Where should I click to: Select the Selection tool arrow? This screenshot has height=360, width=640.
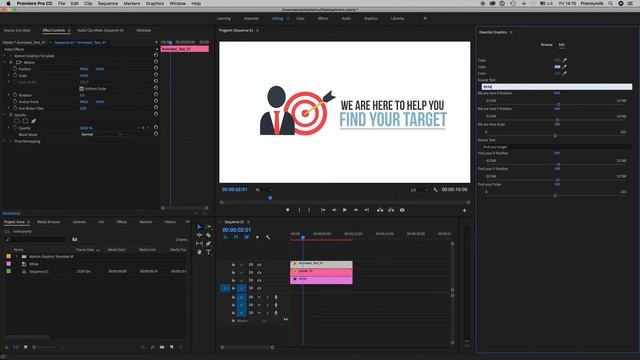click(199, 227)
